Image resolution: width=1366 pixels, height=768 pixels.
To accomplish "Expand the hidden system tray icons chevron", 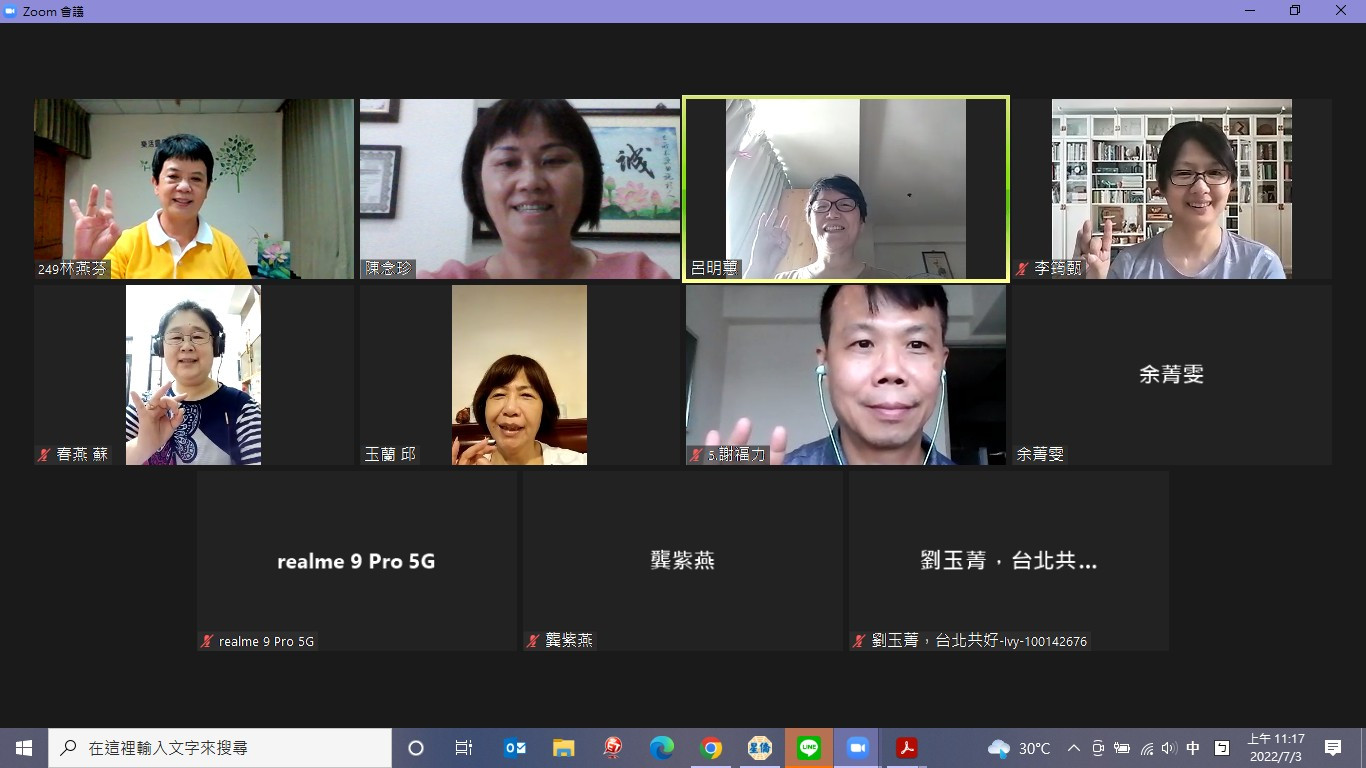I will 1074,748.
